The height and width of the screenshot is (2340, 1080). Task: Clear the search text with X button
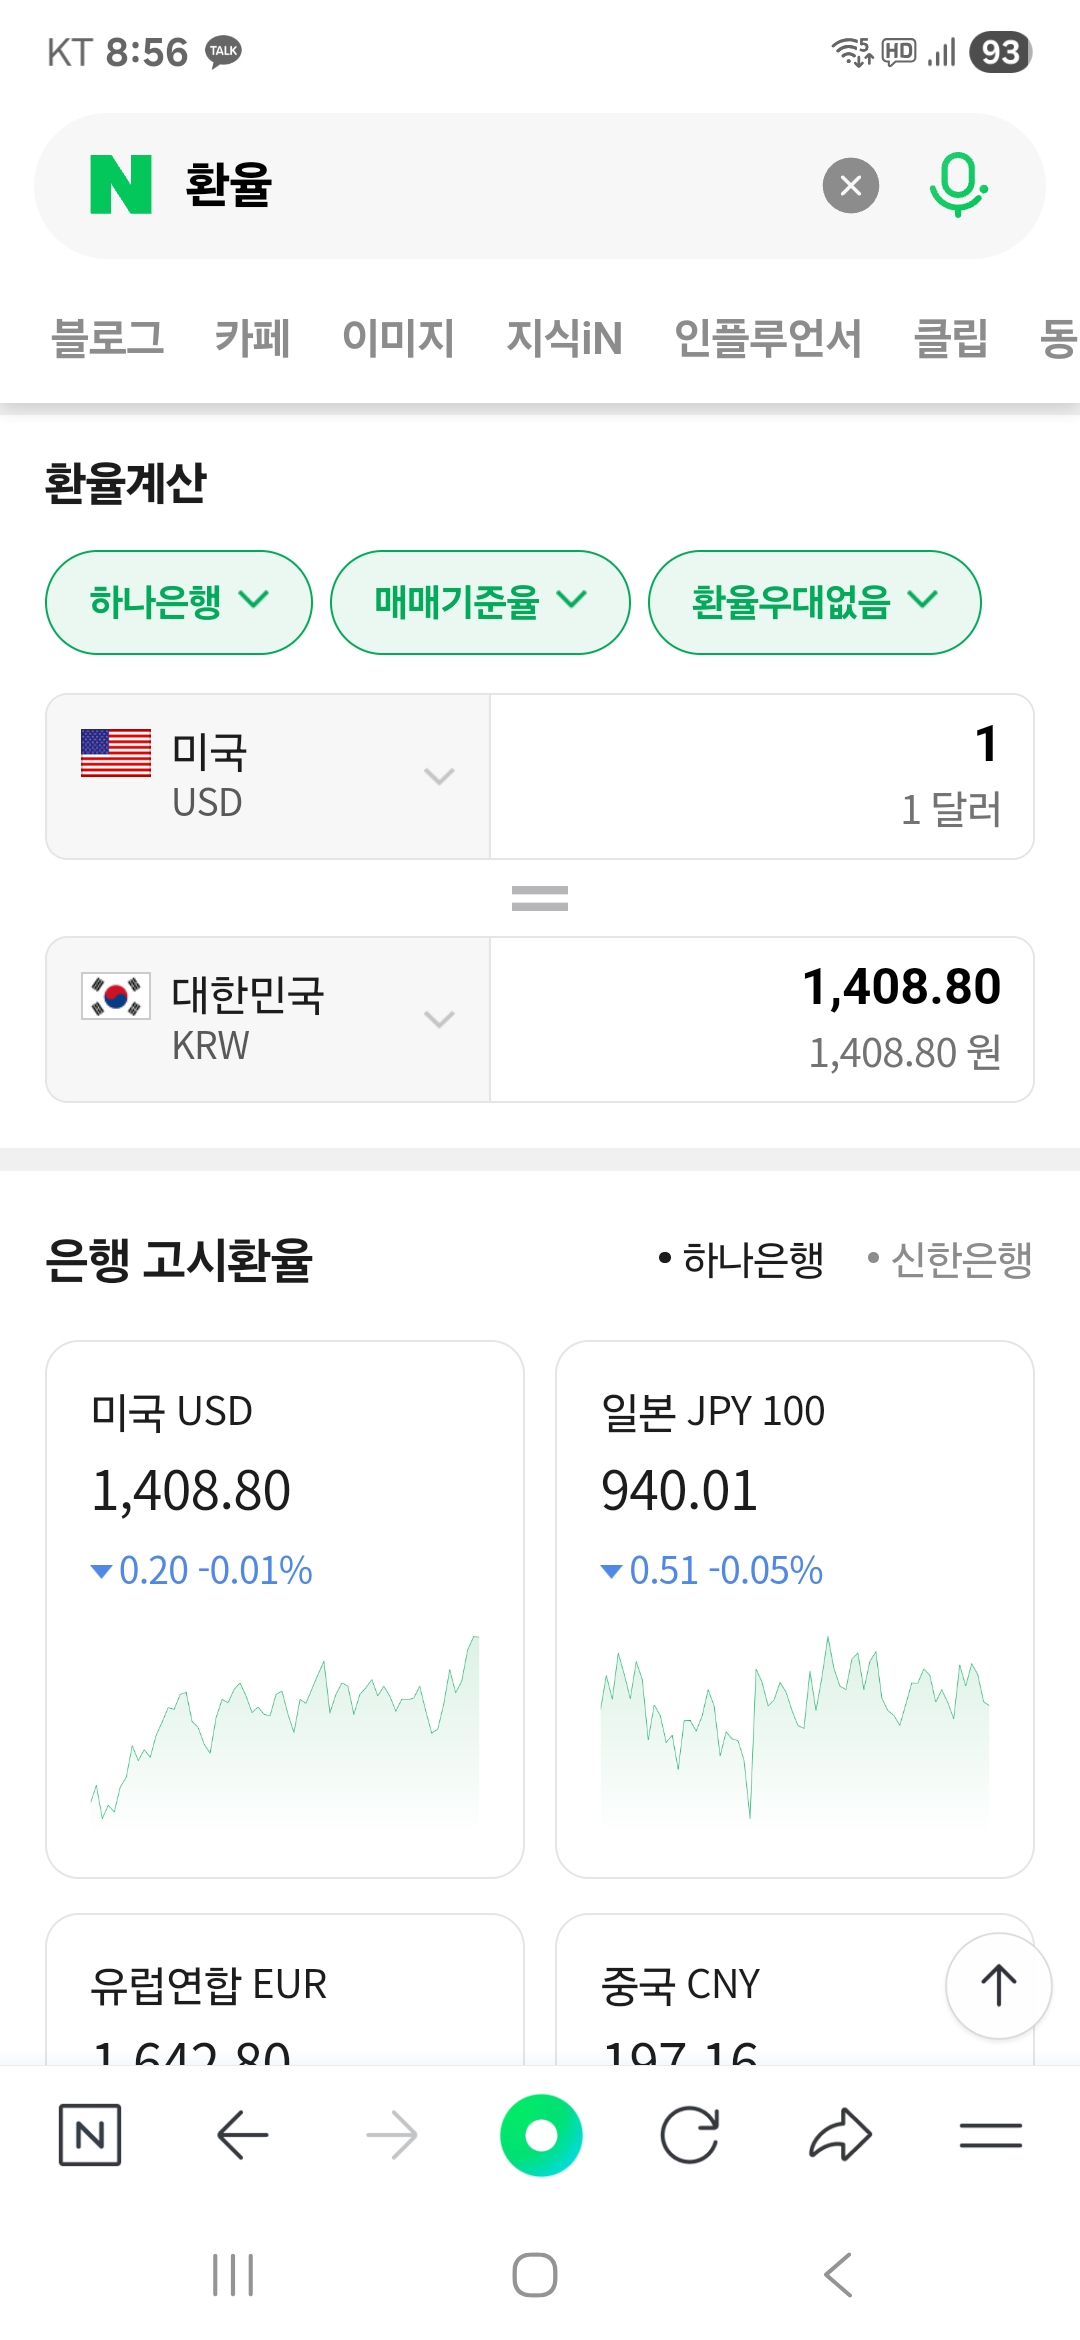[x=850, y=185]
